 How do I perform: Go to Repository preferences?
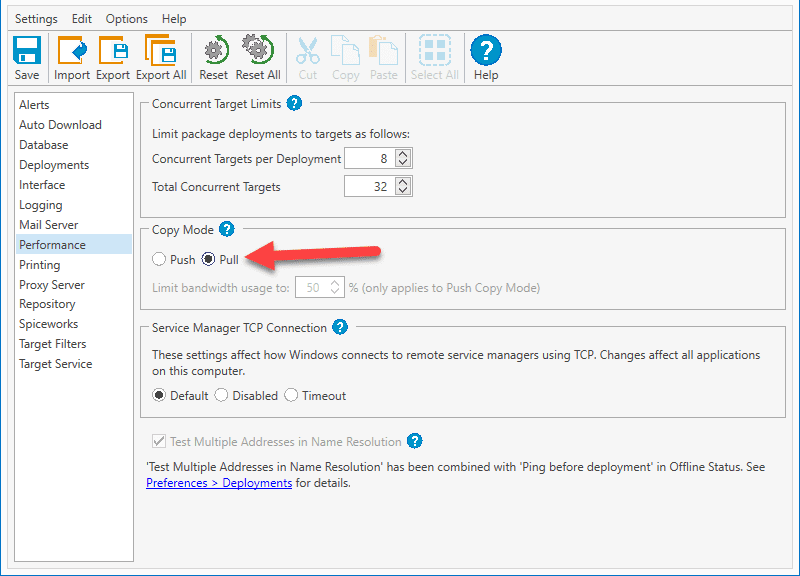click(73, 304)
